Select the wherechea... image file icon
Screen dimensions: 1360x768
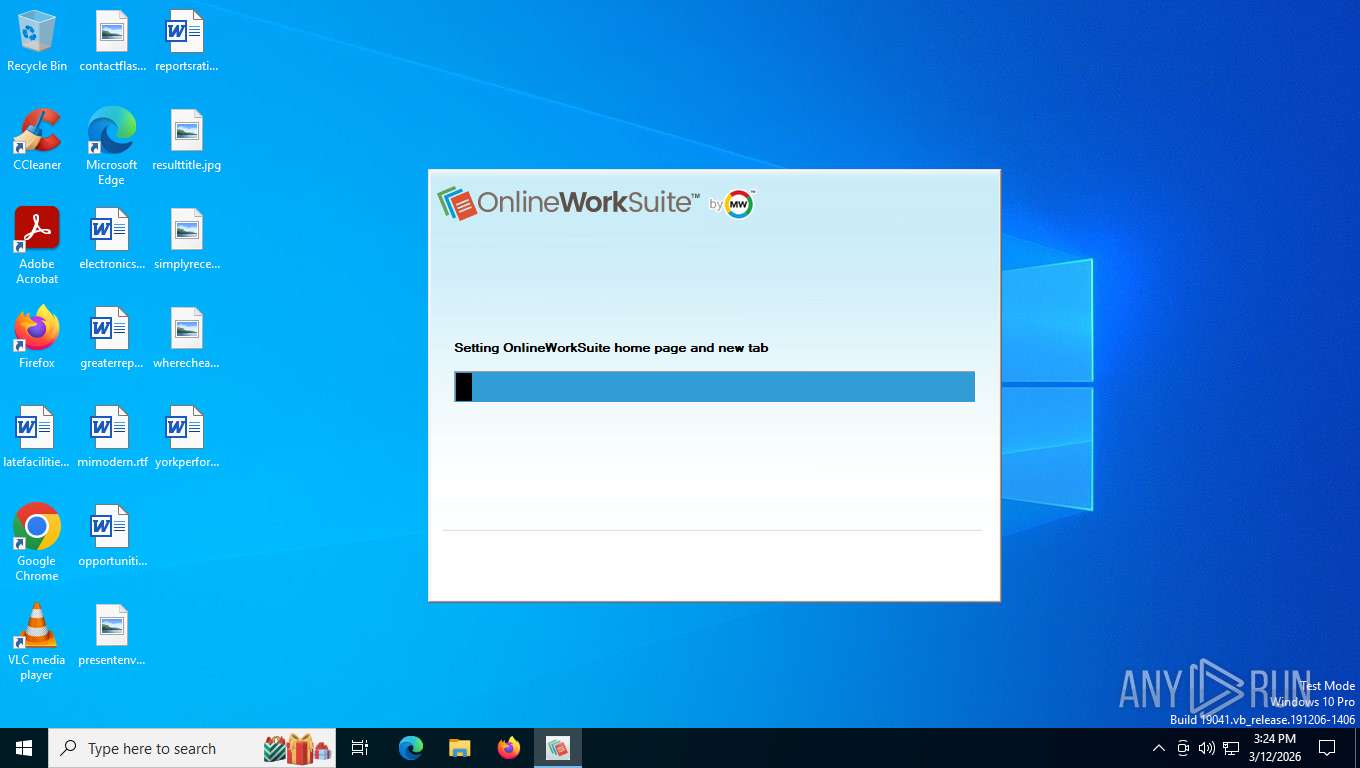tap(186, 339)
